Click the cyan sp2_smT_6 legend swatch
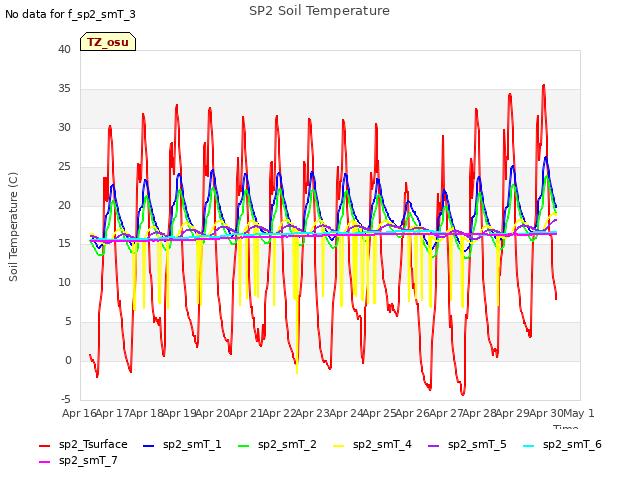 click(529, 446)
